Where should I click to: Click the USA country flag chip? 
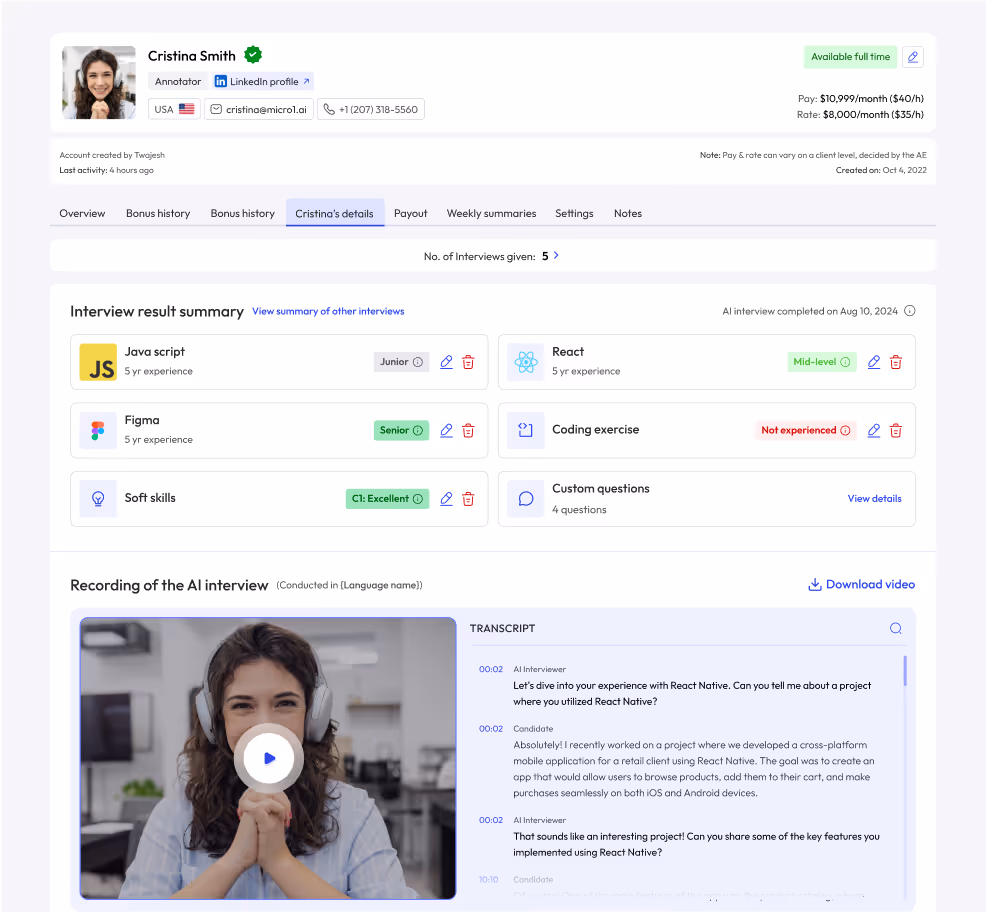pos(174,109)
